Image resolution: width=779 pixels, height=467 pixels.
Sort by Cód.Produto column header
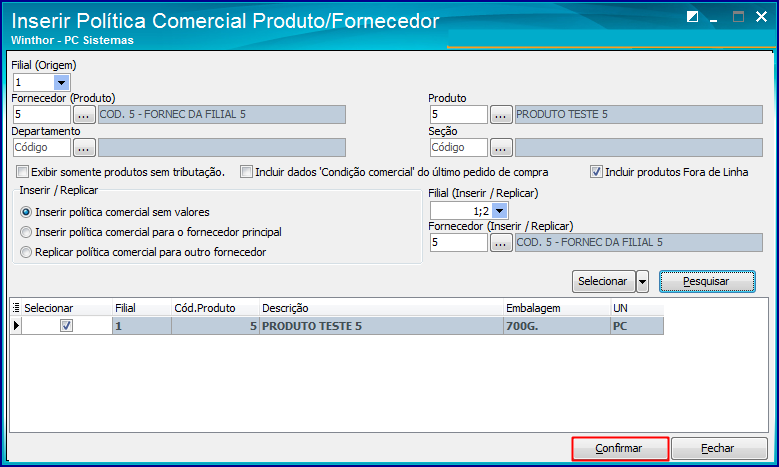coord(216,308)
